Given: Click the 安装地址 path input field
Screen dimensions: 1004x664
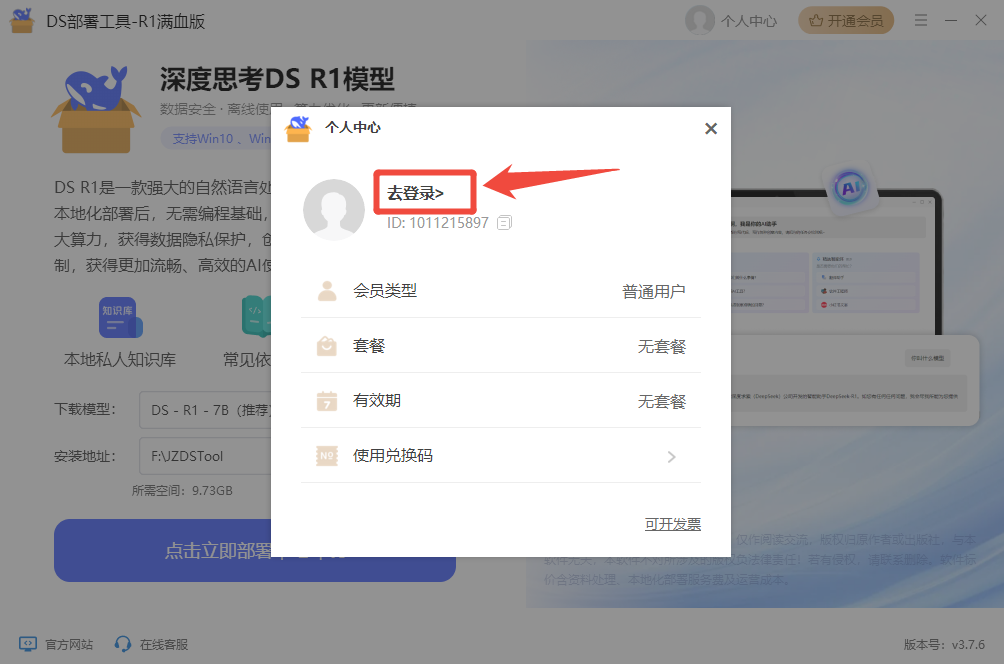Looking at the screenshot, I should tap(205, 456).
